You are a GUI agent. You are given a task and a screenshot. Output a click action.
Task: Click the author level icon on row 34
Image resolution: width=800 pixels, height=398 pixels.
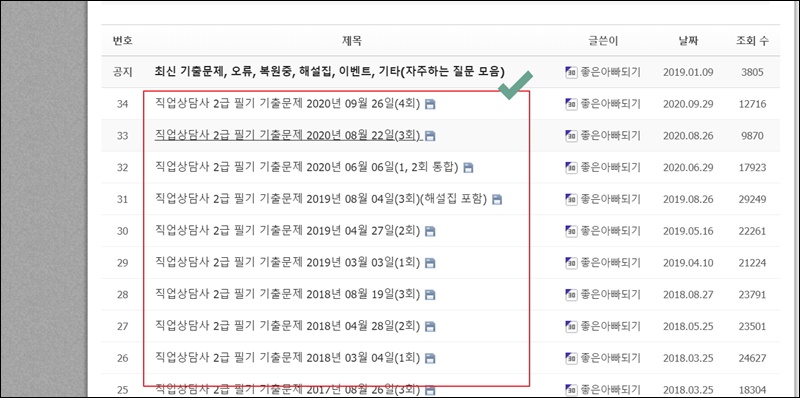pyautogui.click(x=571, y=104)
